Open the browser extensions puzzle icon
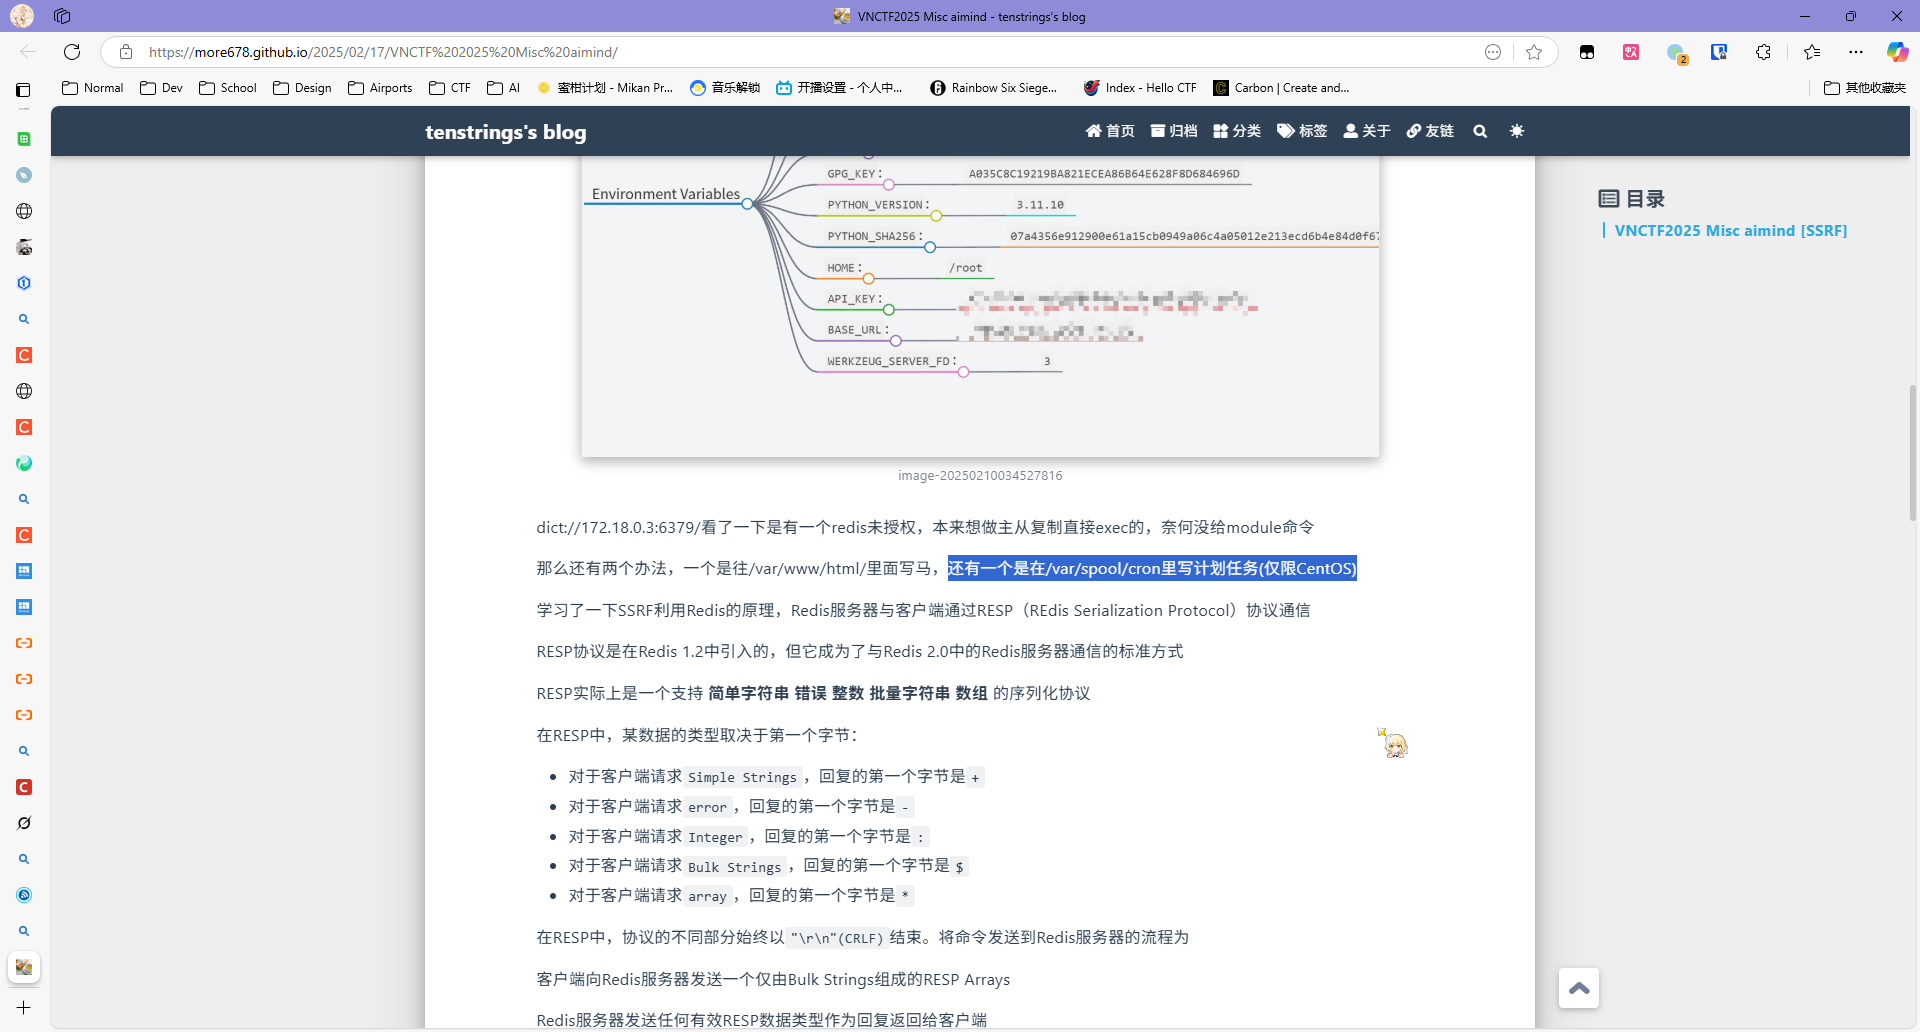Viewport: 1920px width, 1032px height. click(1763, 52)
